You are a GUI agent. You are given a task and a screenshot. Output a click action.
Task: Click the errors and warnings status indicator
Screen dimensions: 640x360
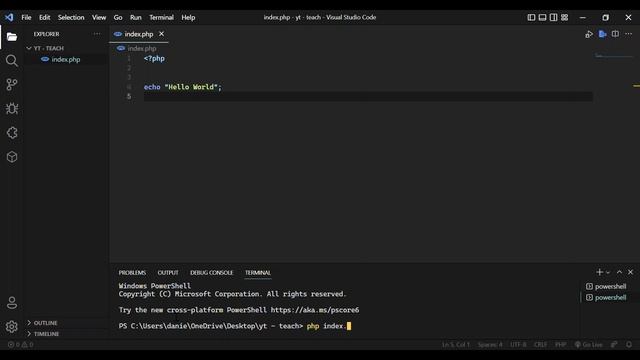tap(20, 344)
